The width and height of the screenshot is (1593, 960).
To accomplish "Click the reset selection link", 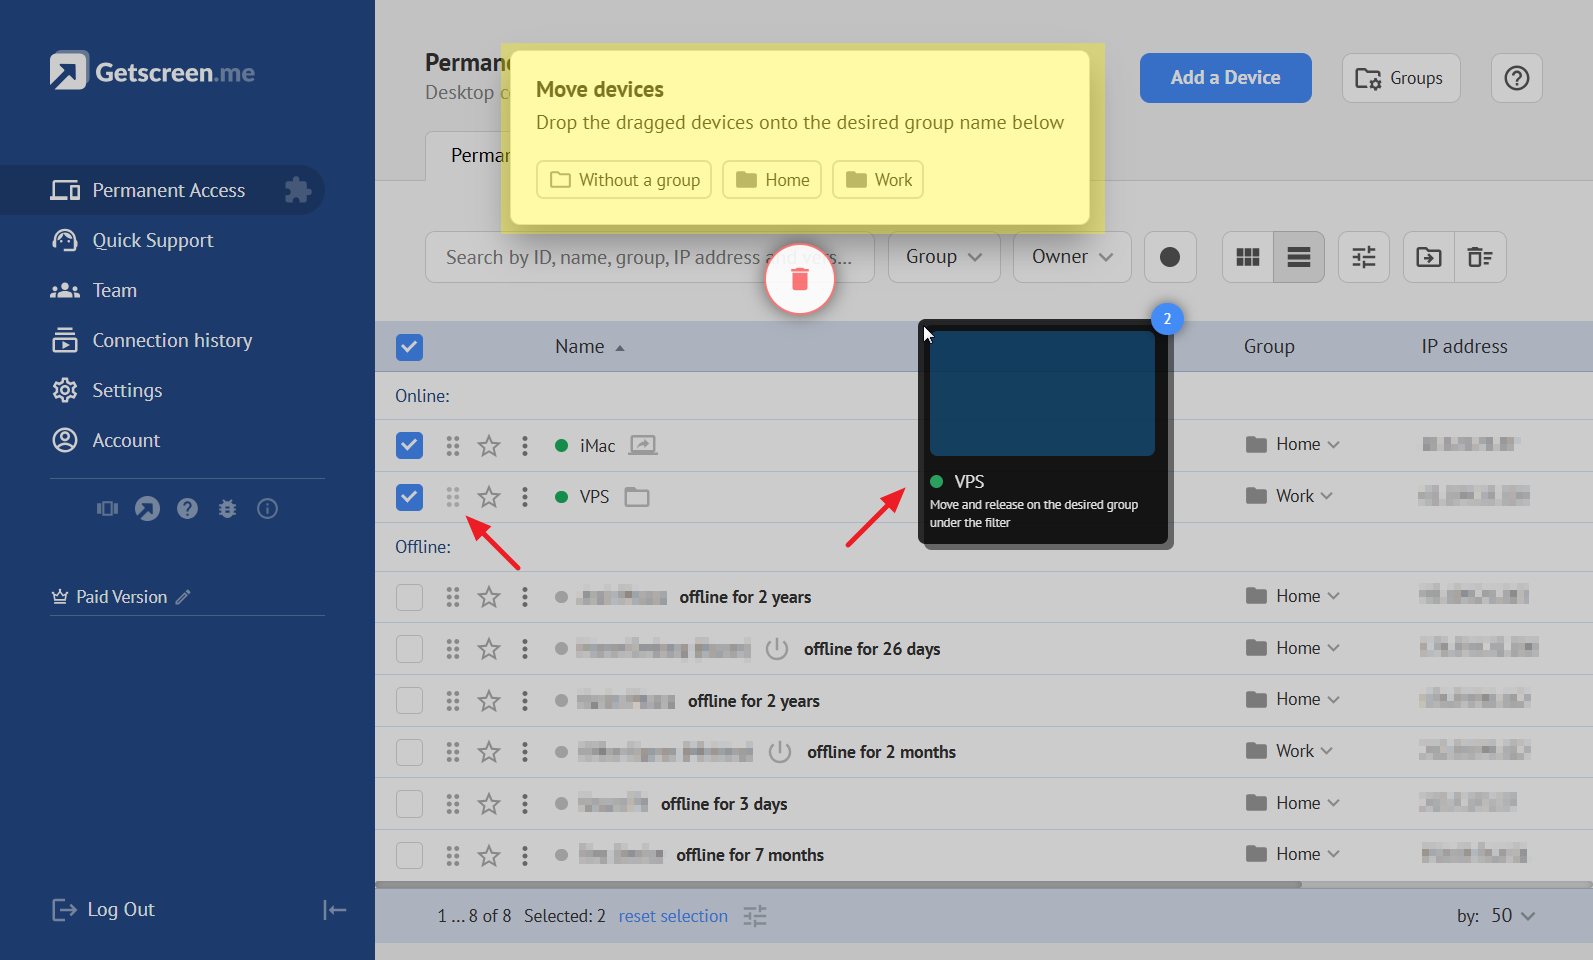I will 673,916.
